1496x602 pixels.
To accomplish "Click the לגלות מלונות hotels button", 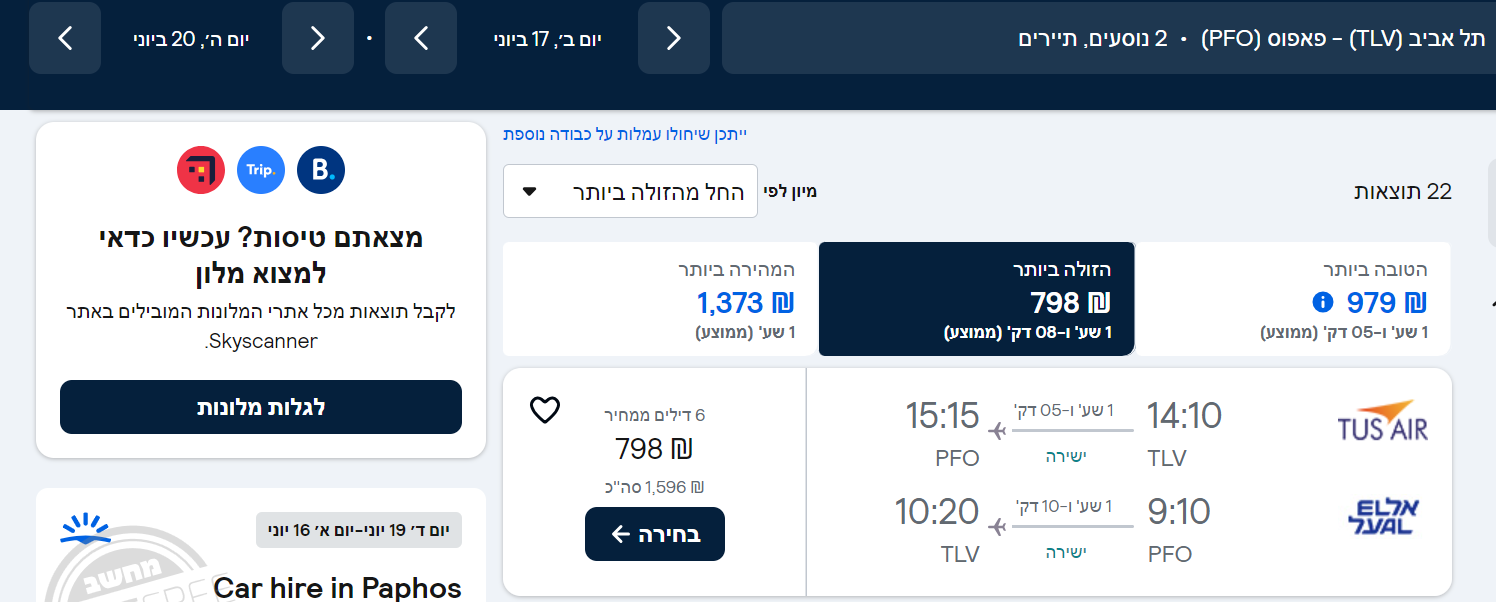I will click(261, 407).
